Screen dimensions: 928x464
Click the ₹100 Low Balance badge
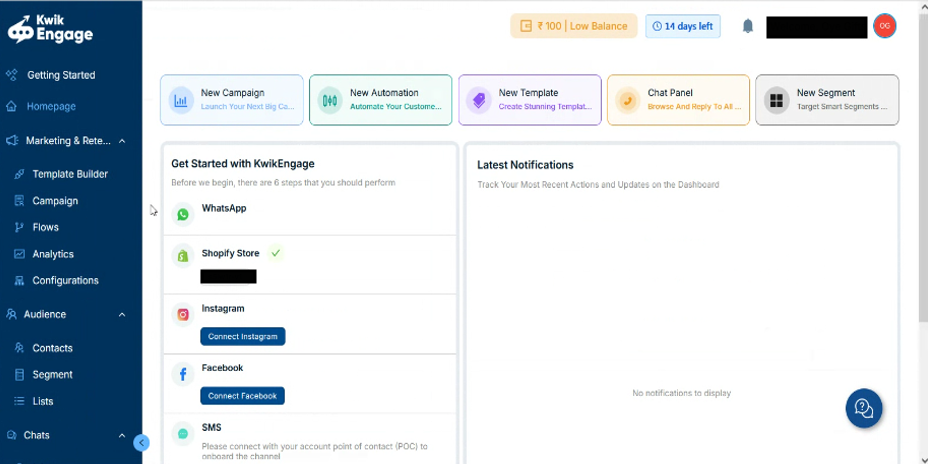pos(574,26)
